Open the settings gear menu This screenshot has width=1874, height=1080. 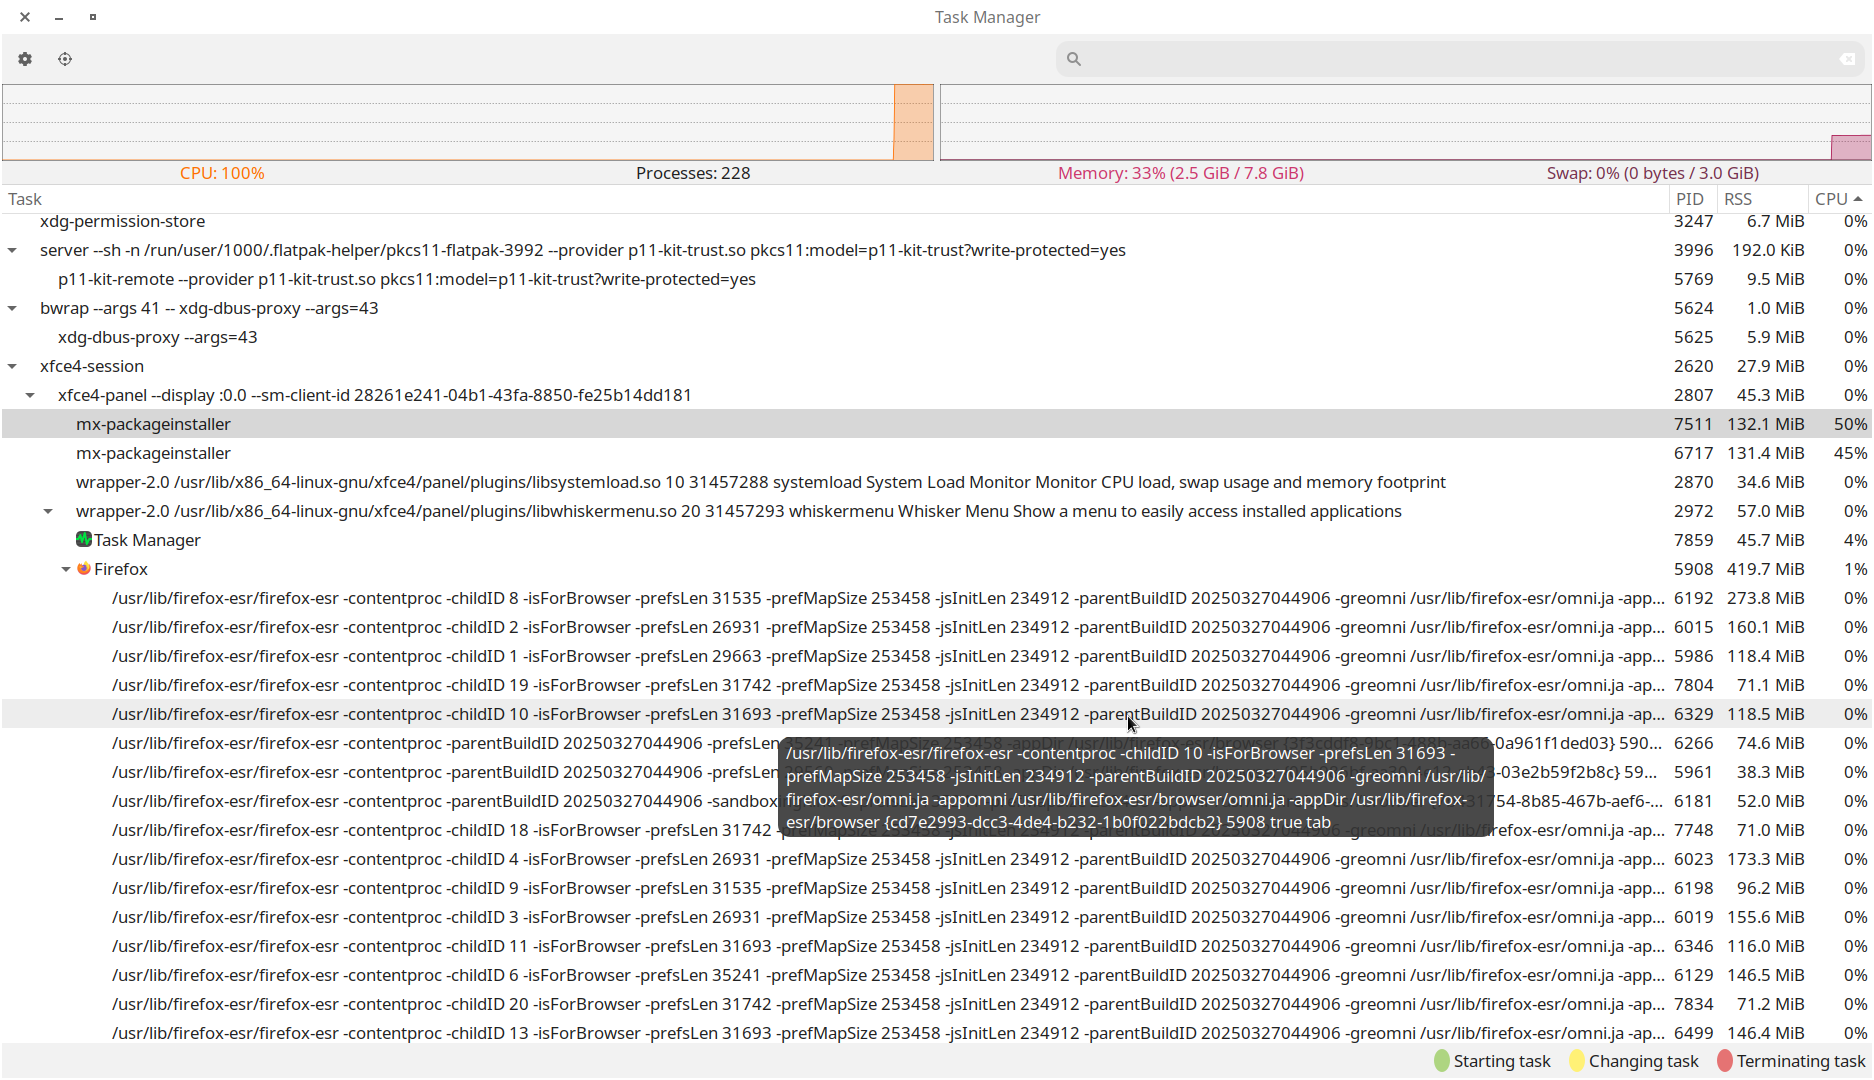click(25, 59)
